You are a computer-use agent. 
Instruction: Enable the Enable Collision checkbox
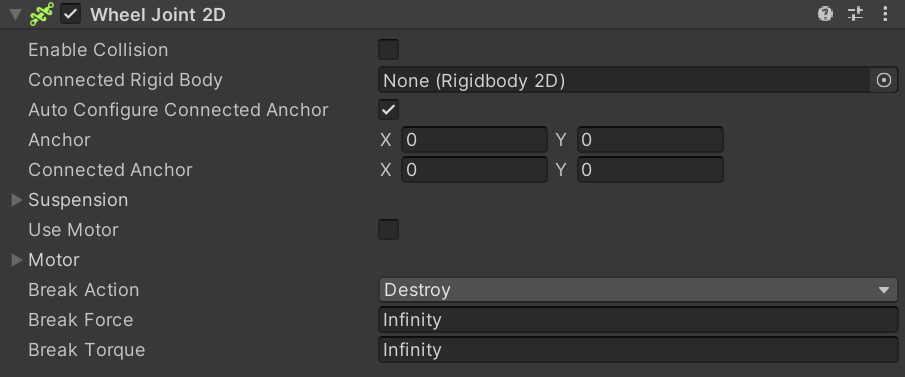coord(388,50)
